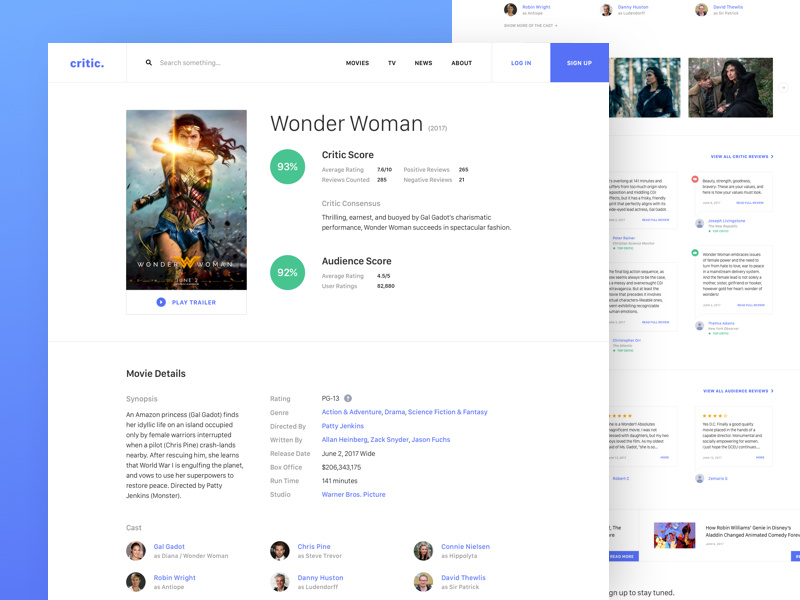Click Robin Wright avatar on background page
The image size is (800, 600).
click(510, 10)
